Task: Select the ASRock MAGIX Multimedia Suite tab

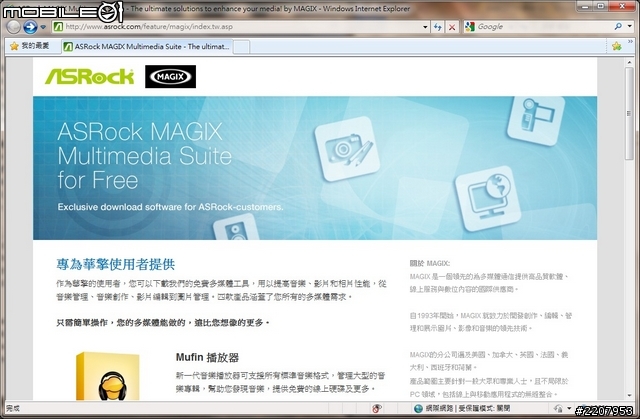Action: [x=147, y=47]
